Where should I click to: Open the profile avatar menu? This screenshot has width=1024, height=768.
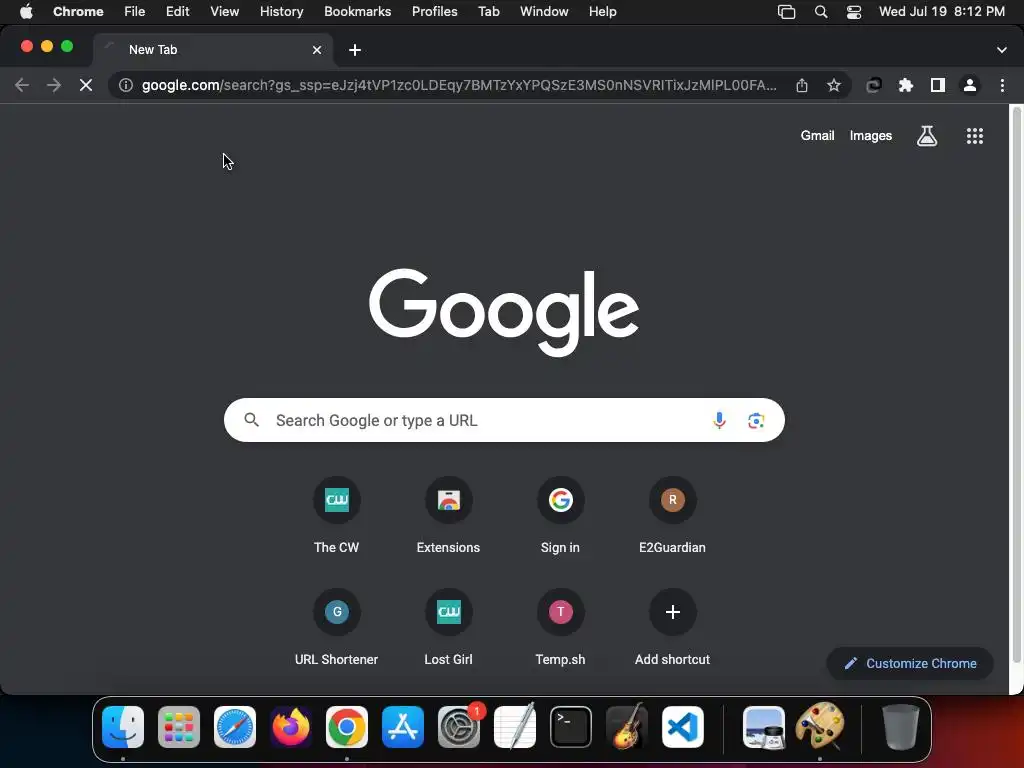click(970, 85)
